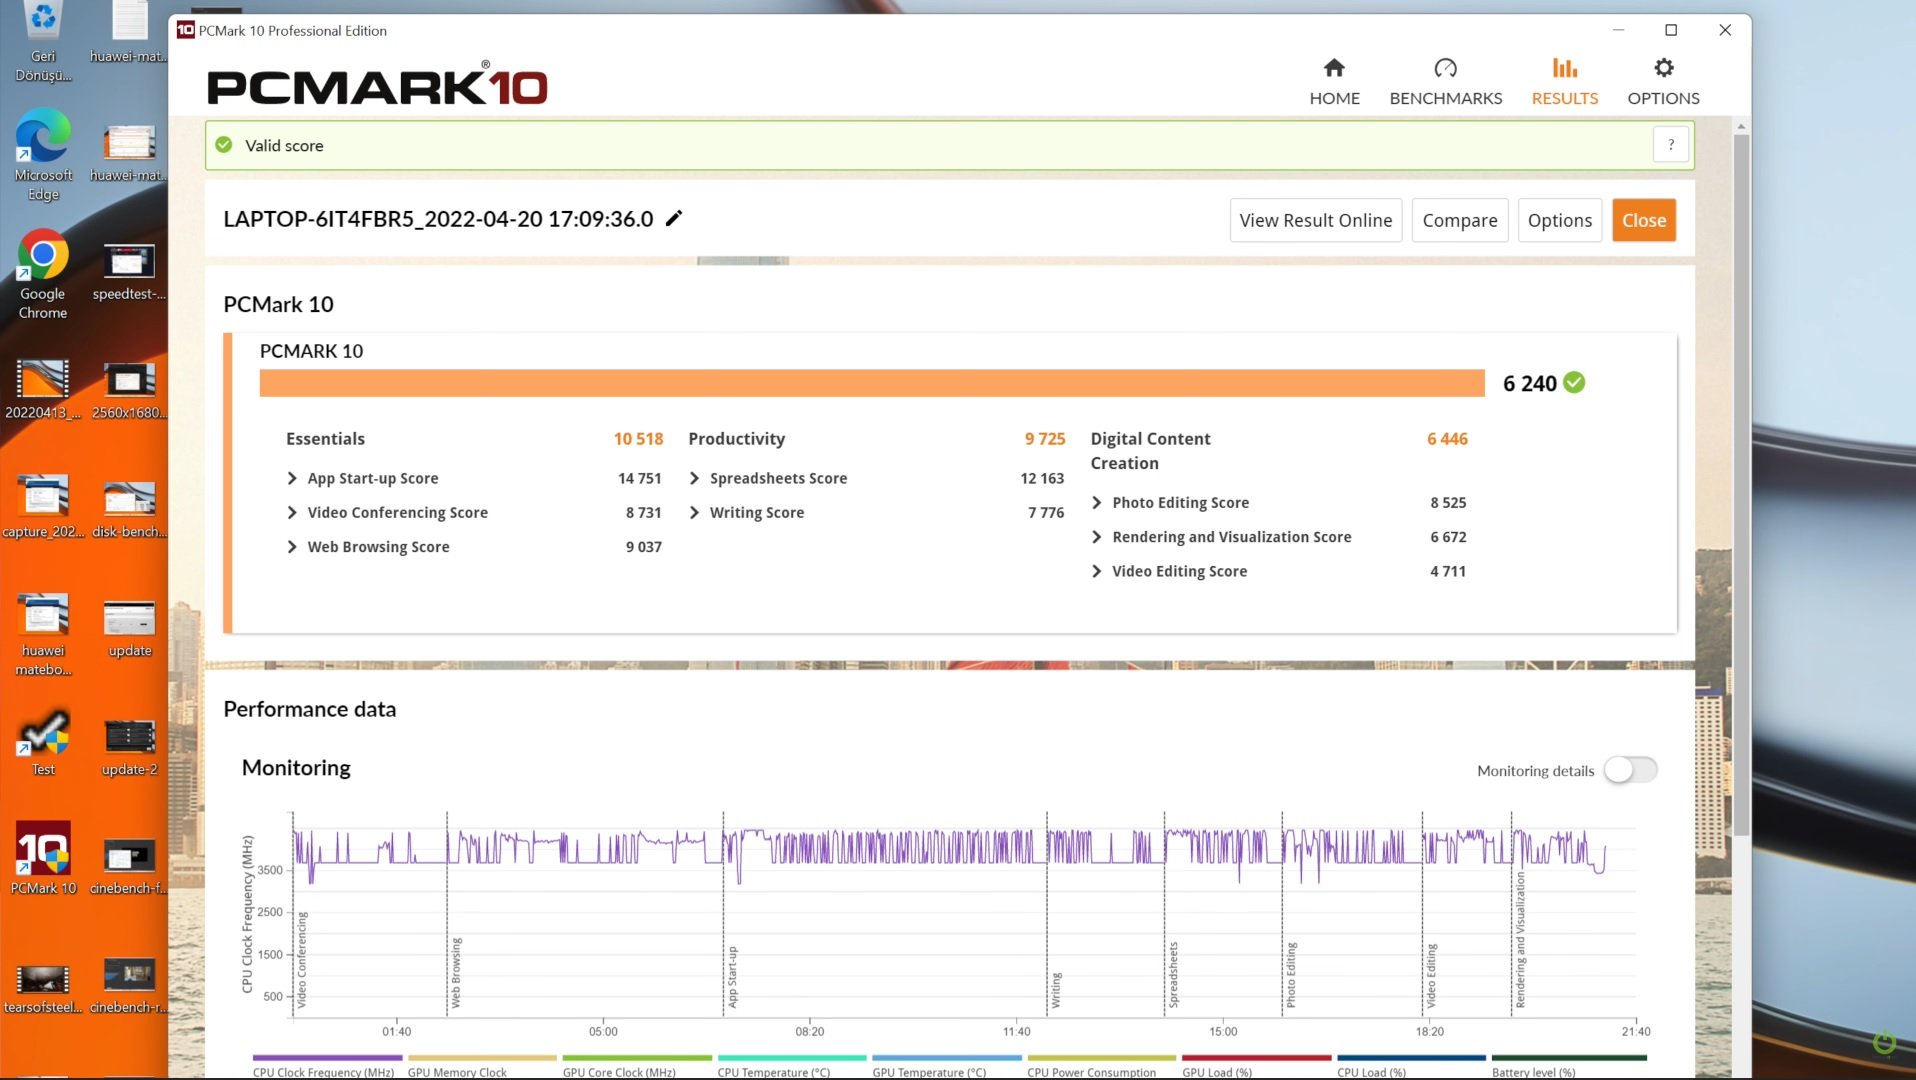This screenshot has height=1080, width=1916.
Task: Click the Essentials score 10 518
Action: pos(638,439)
